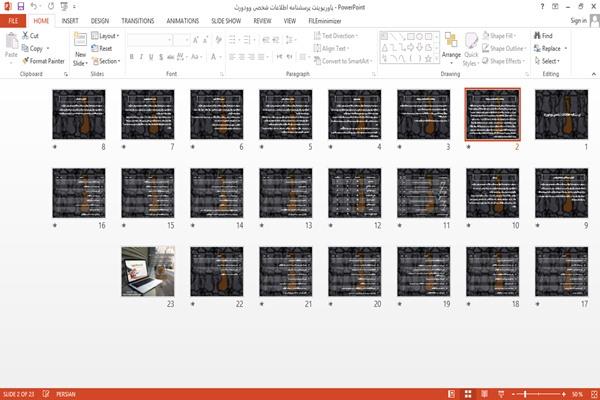Click transition star under slide 8

55,147
